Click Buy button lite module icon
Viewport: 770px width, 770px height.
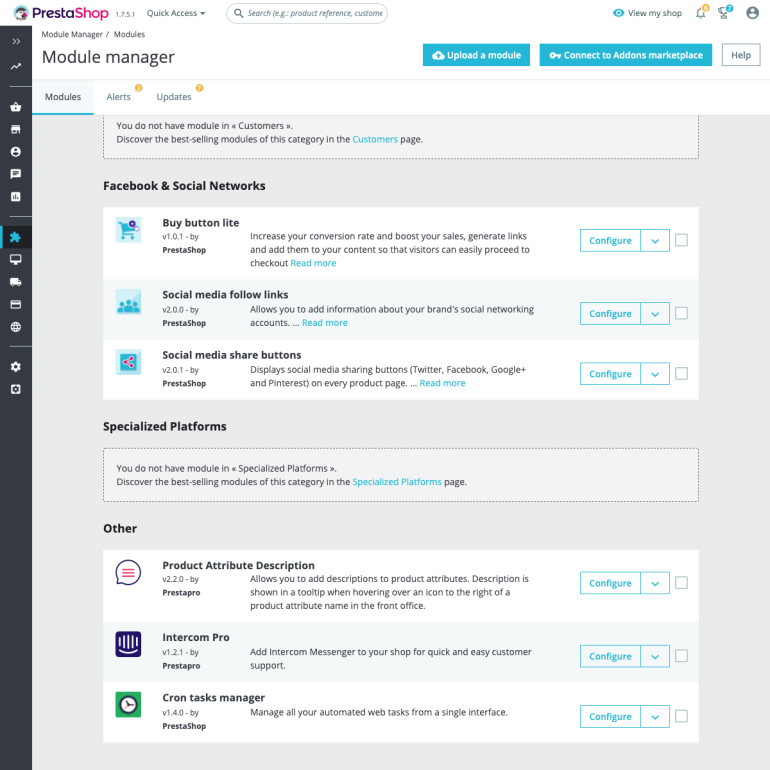click(128, 230)
